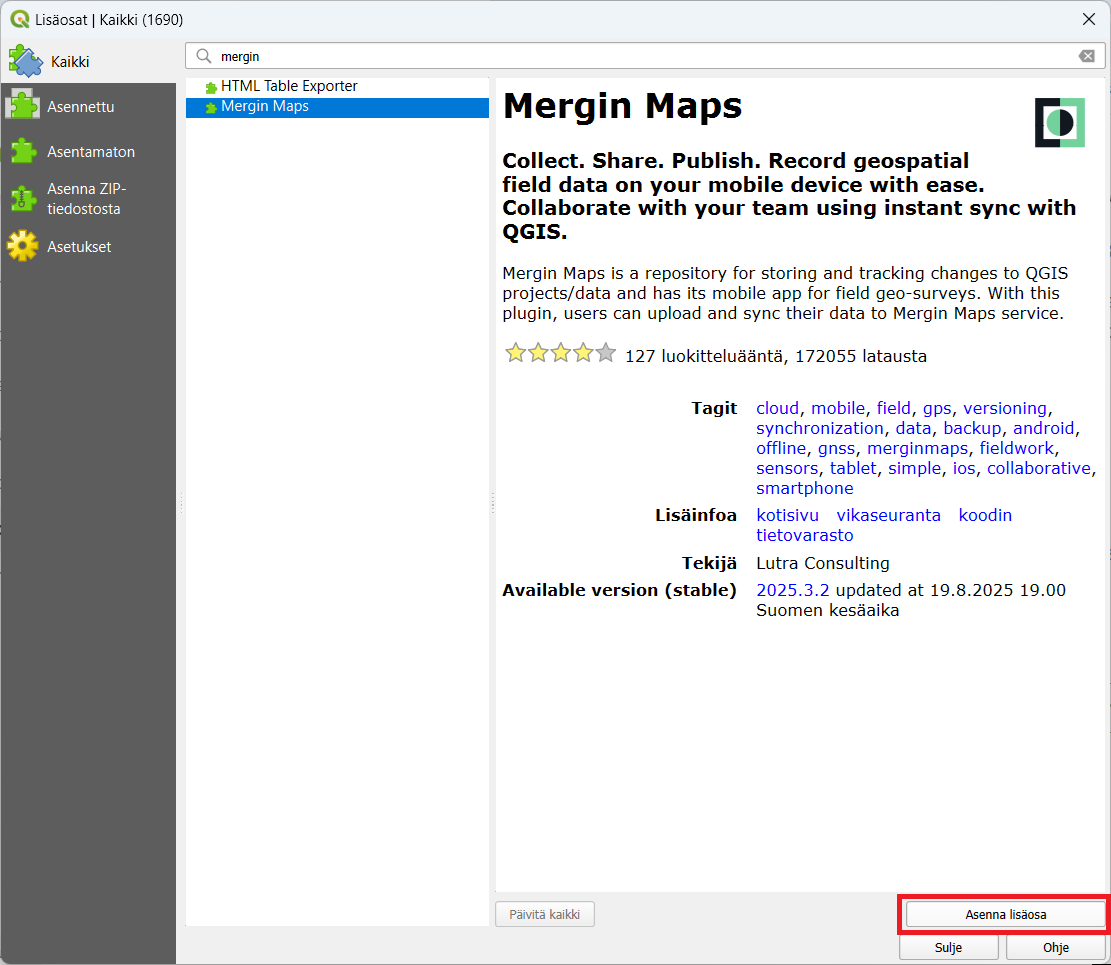1111x965 pixels.
Task: Open the merginmaps tag link
Action: 918,448
